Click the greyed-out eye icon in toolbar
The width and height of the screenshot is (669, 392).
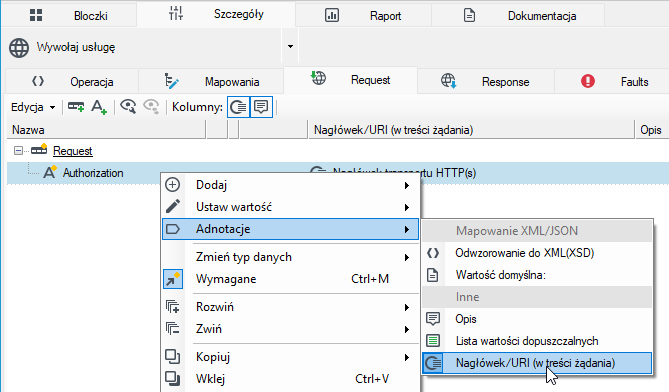(151, 106)
